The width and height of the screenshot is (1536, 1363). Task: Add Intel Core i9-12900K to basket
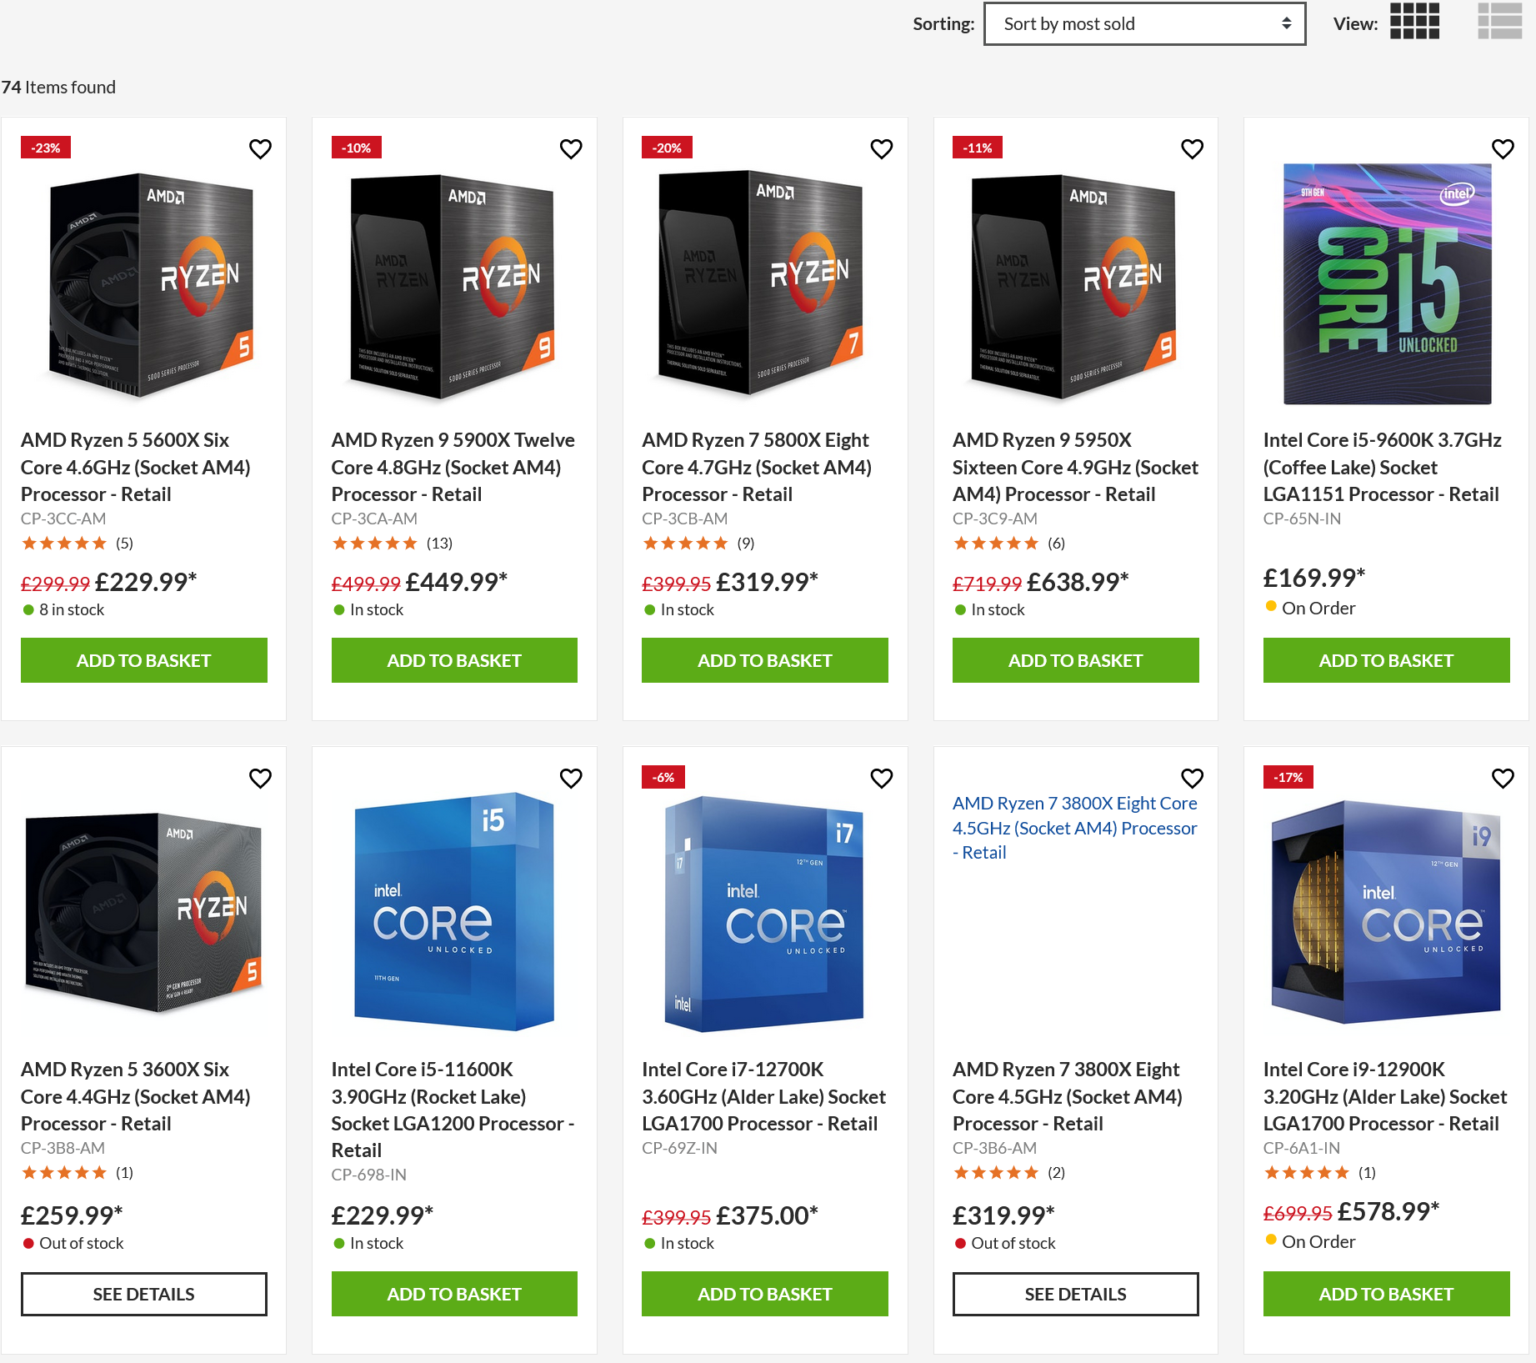click(x=1386, y=1294)
